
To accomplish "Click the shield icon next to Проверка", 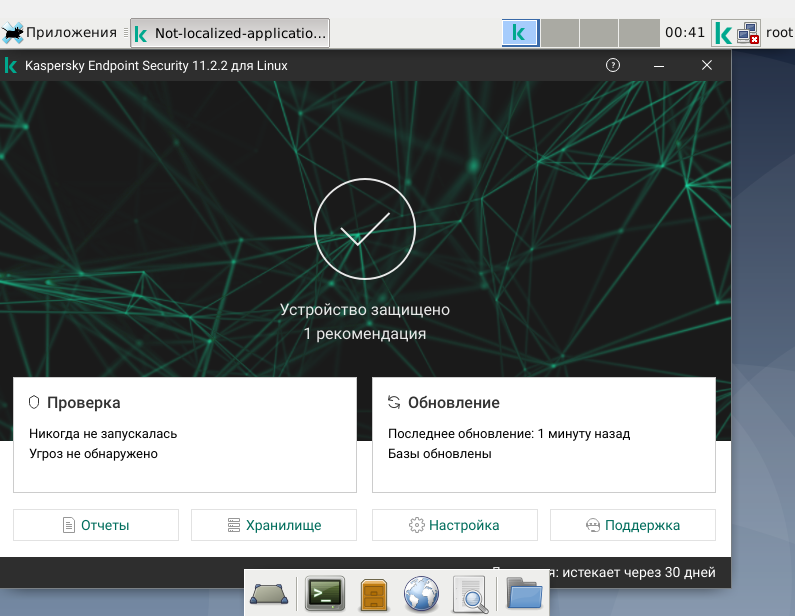I will [x=34, y=403].
